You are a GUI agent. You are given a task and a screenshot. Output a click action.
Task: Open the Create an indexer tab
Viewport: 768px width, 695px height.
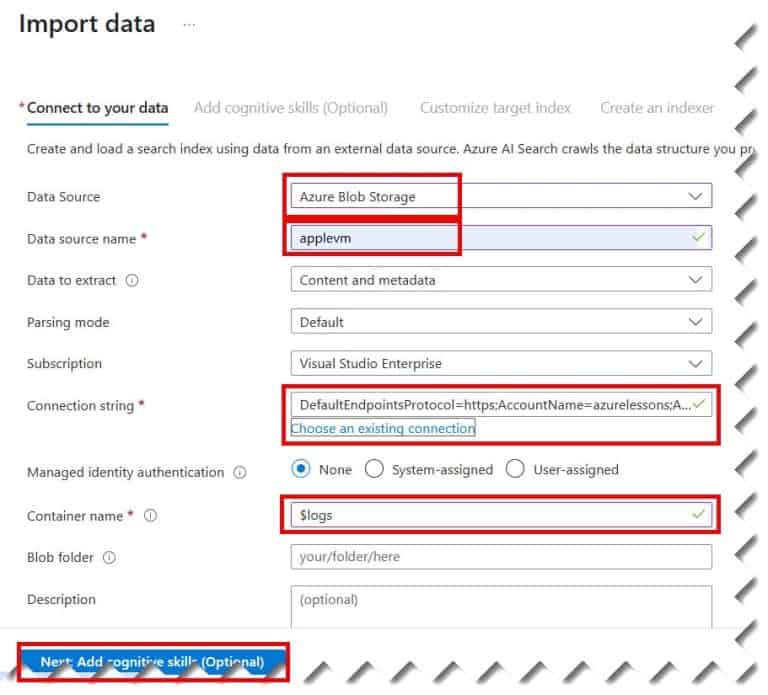click(x=657, y=108)
